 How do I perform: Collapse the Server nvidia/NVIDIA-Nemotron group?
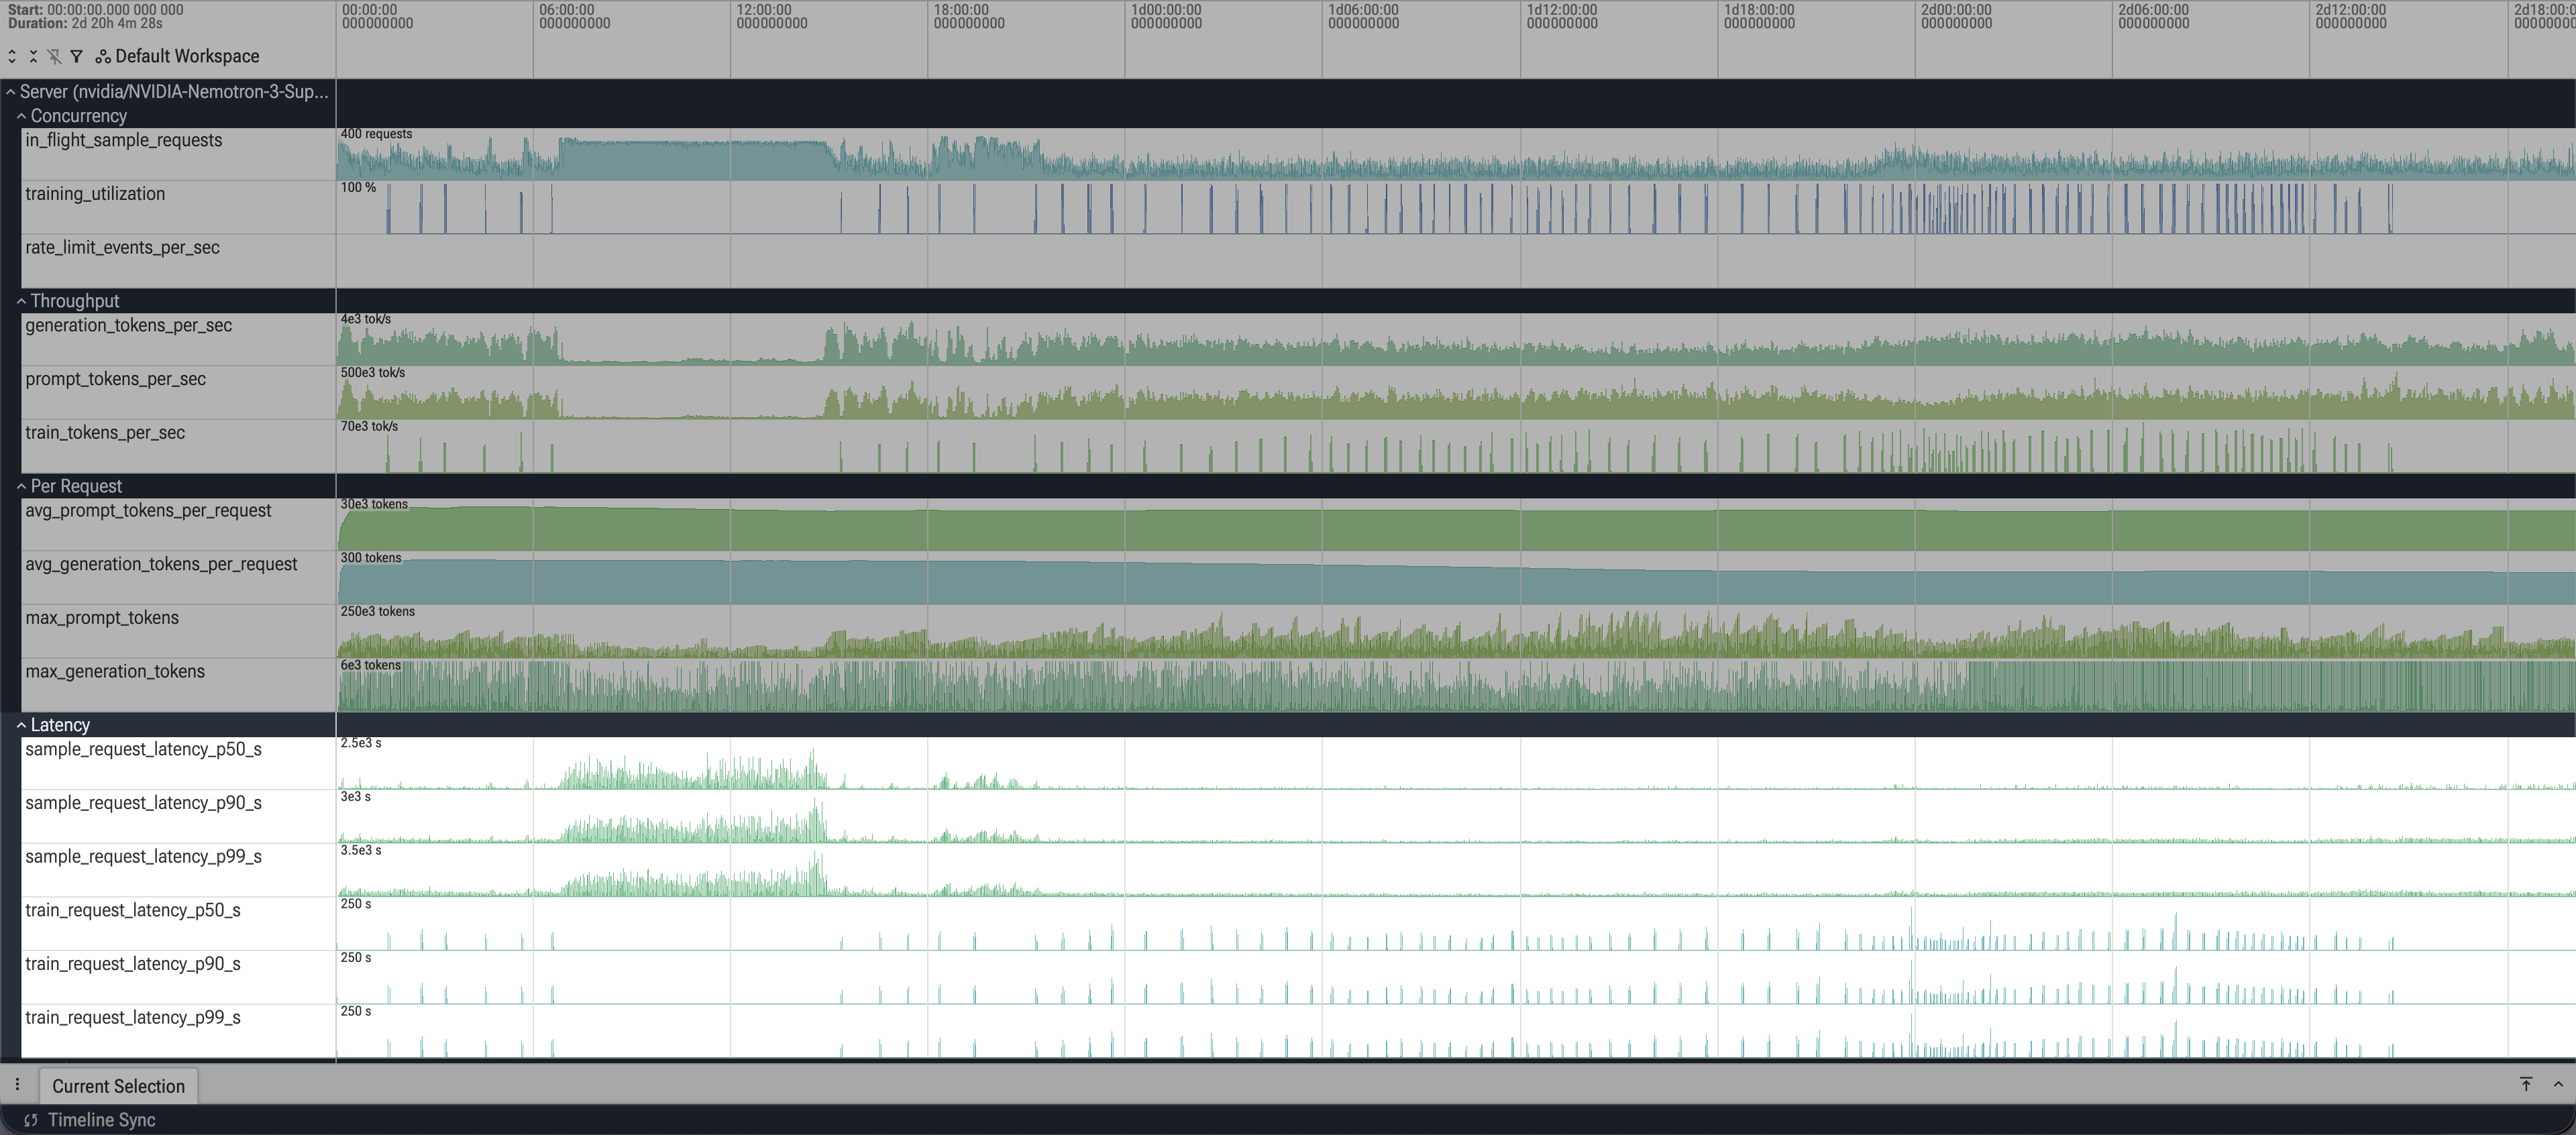click(x=11, y=92)
